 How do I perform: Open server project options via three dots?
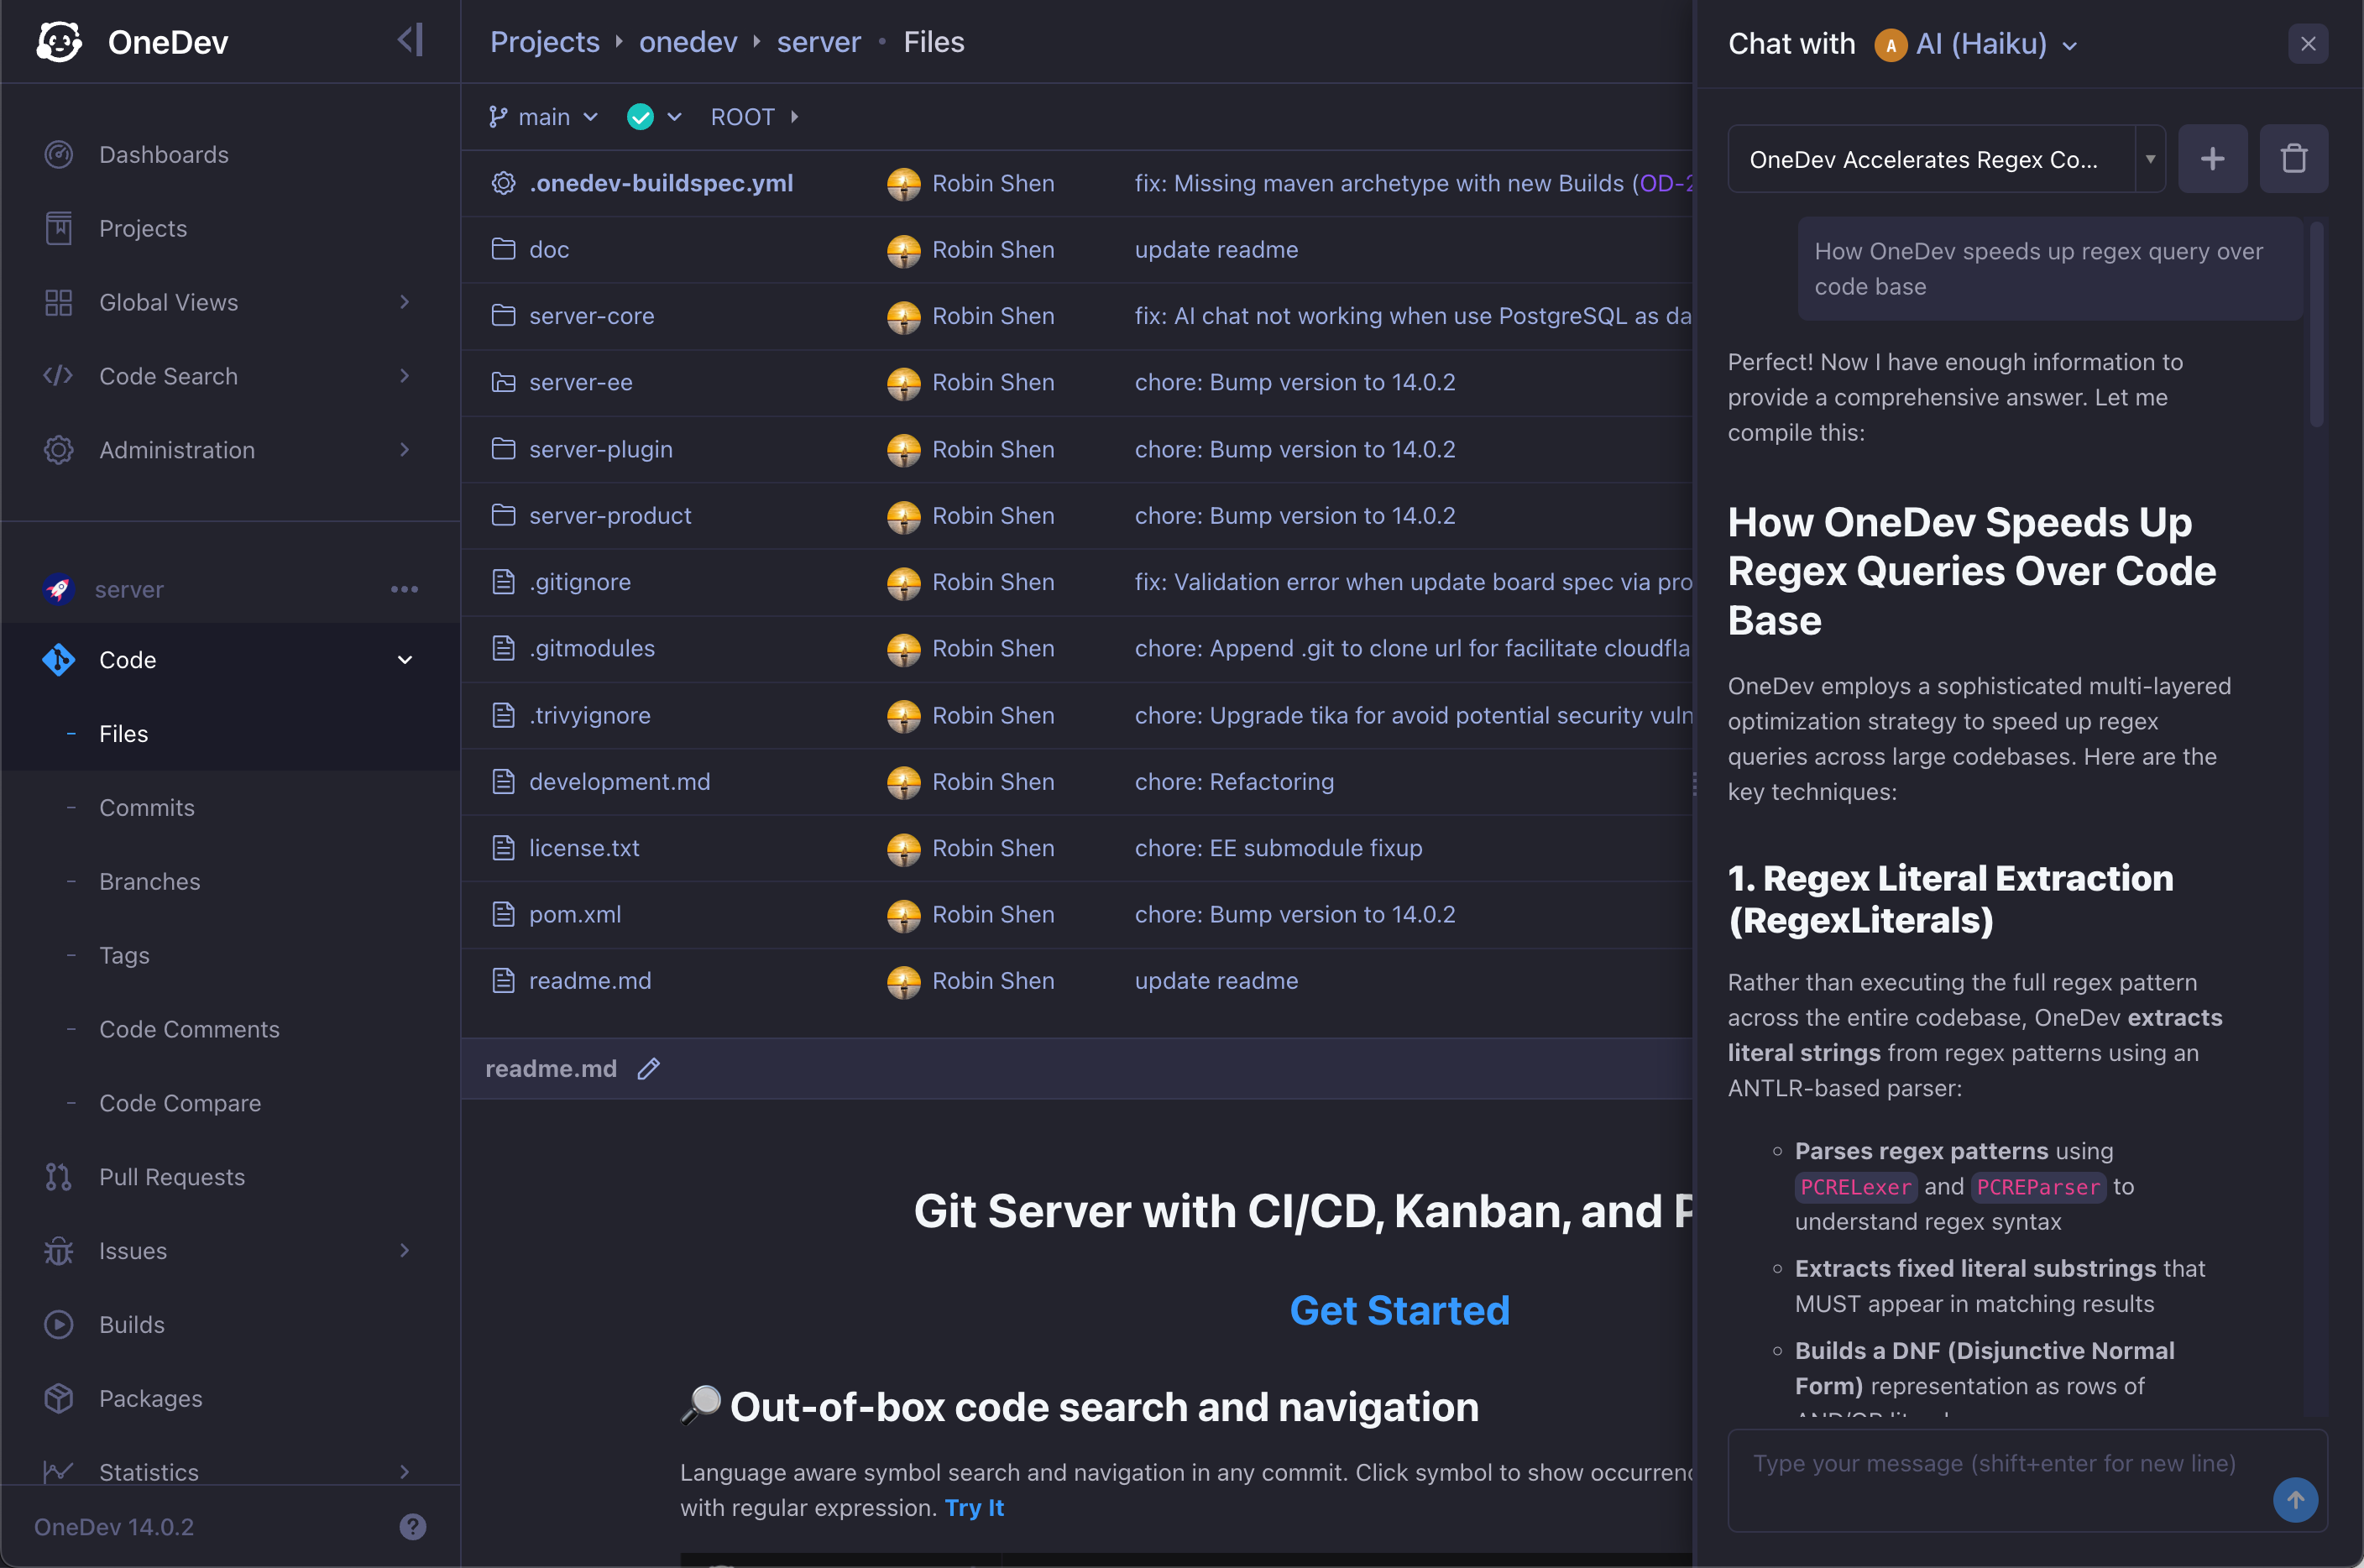click(404, 589)
